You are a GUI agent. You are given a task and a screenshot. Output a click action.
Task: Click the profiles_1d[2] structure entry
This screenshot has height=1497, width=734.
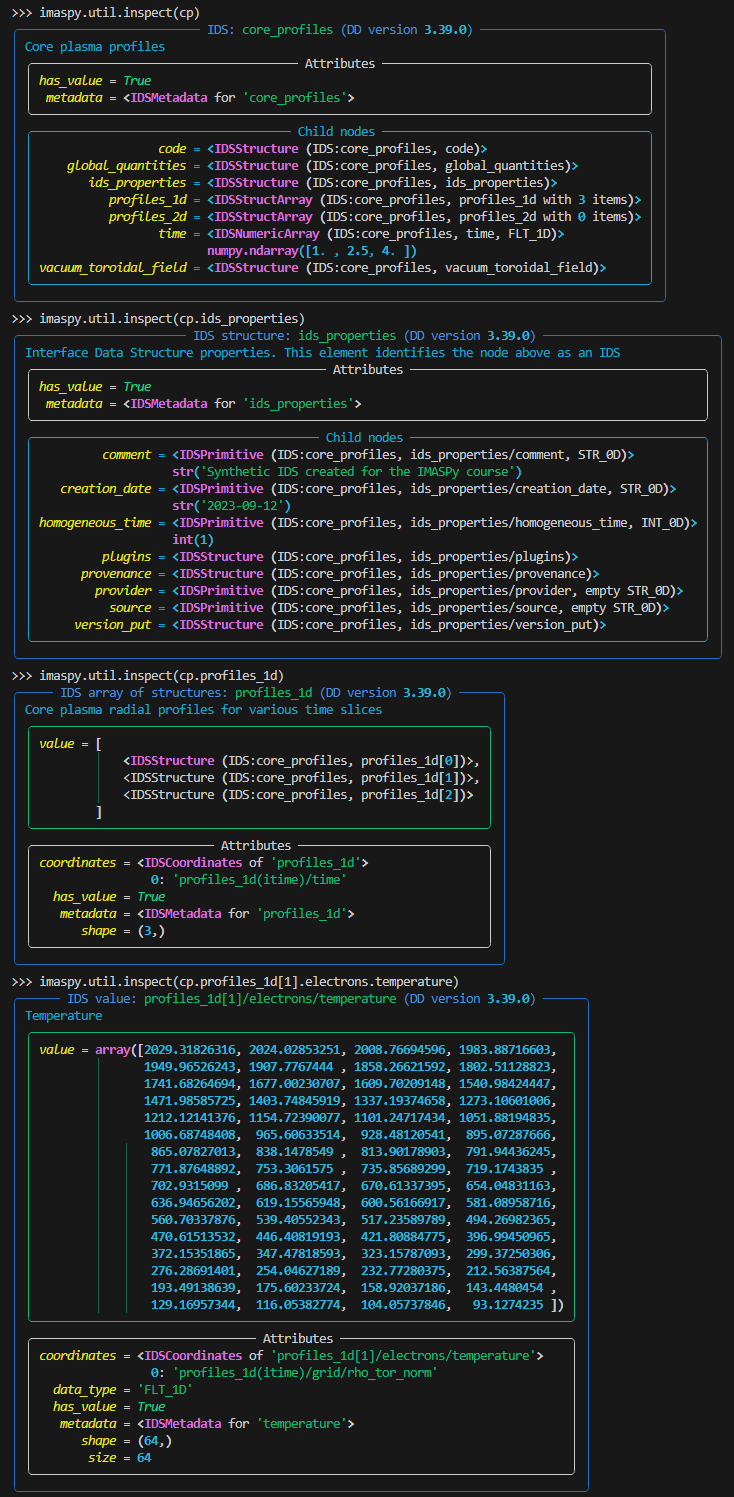[298, 795]
